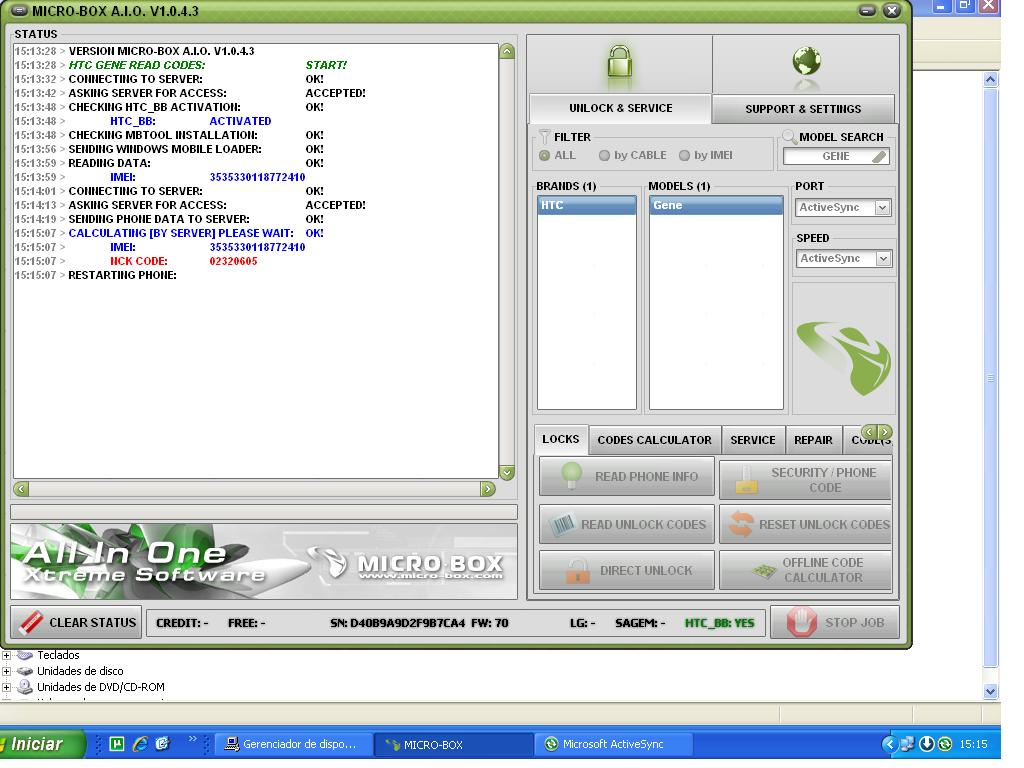Click the SN: D40B9A9D2F9B7CA4 status text
The height and width of the screenshot is (768, 1024).
[398, 624]
